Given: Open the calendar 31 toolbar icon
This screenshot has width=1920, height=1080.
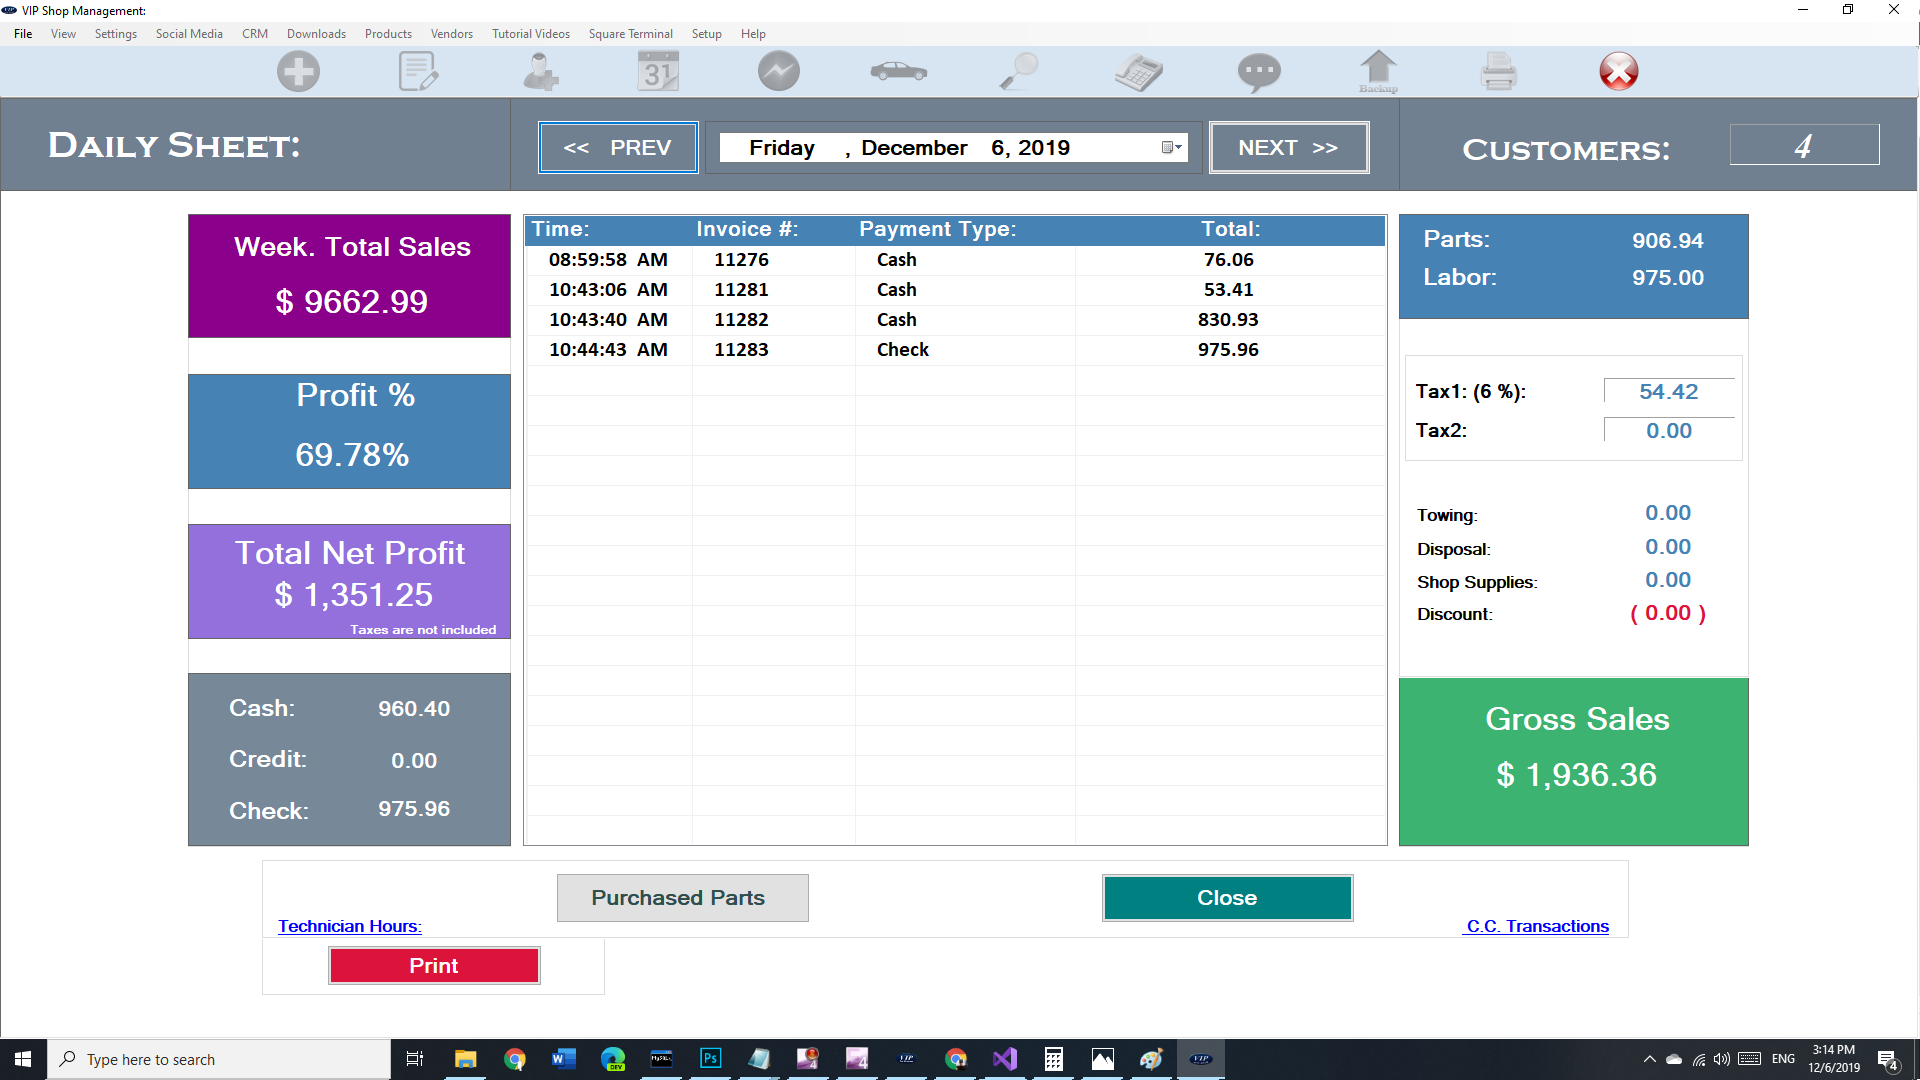Looking at the screenshot, I should click(658, 72).
